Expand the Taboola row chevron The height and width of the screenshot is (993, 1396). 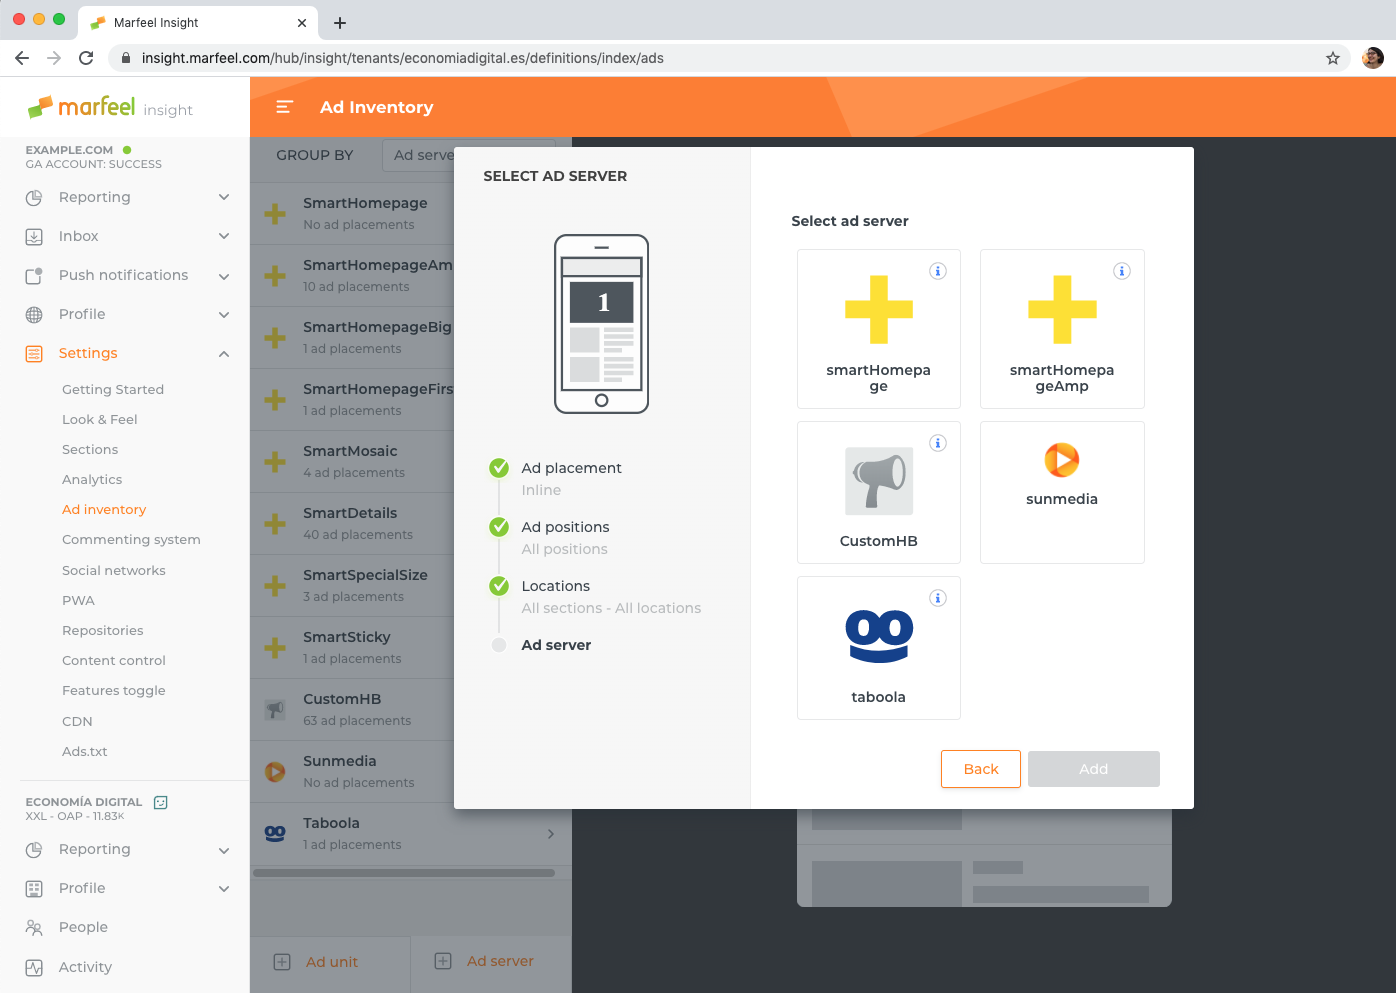click(551, 834)
